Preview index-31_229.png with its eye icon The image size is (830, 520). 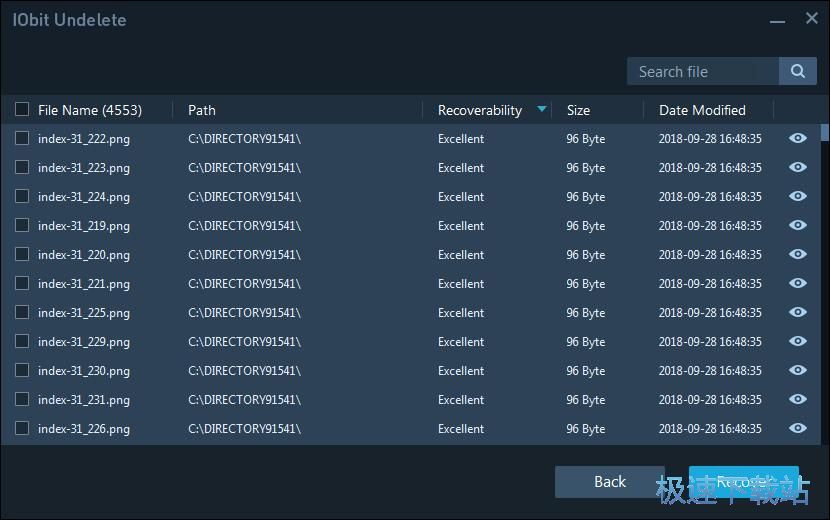point(798,342)
